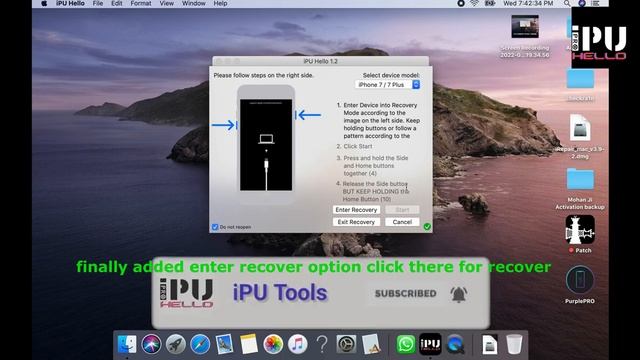Viewport: 640px width, 360px height.
Task: Click the notification bell in banner
Action: (x=459, y=294)
